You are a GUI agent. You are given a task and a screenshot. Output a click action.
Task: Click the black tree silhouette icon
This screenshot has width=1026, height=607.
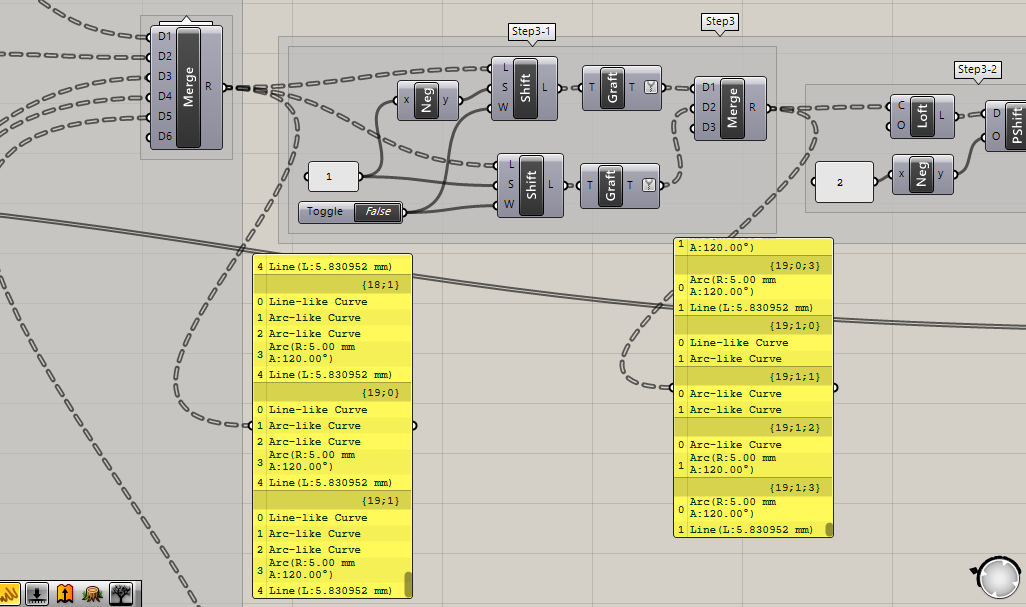122,593
